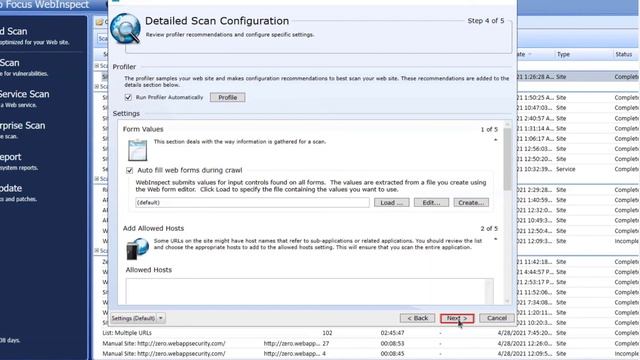Viewport: 640px width, 360px height.
Task: Click the wizard magnifier globe icon
Action: point(126,29)
